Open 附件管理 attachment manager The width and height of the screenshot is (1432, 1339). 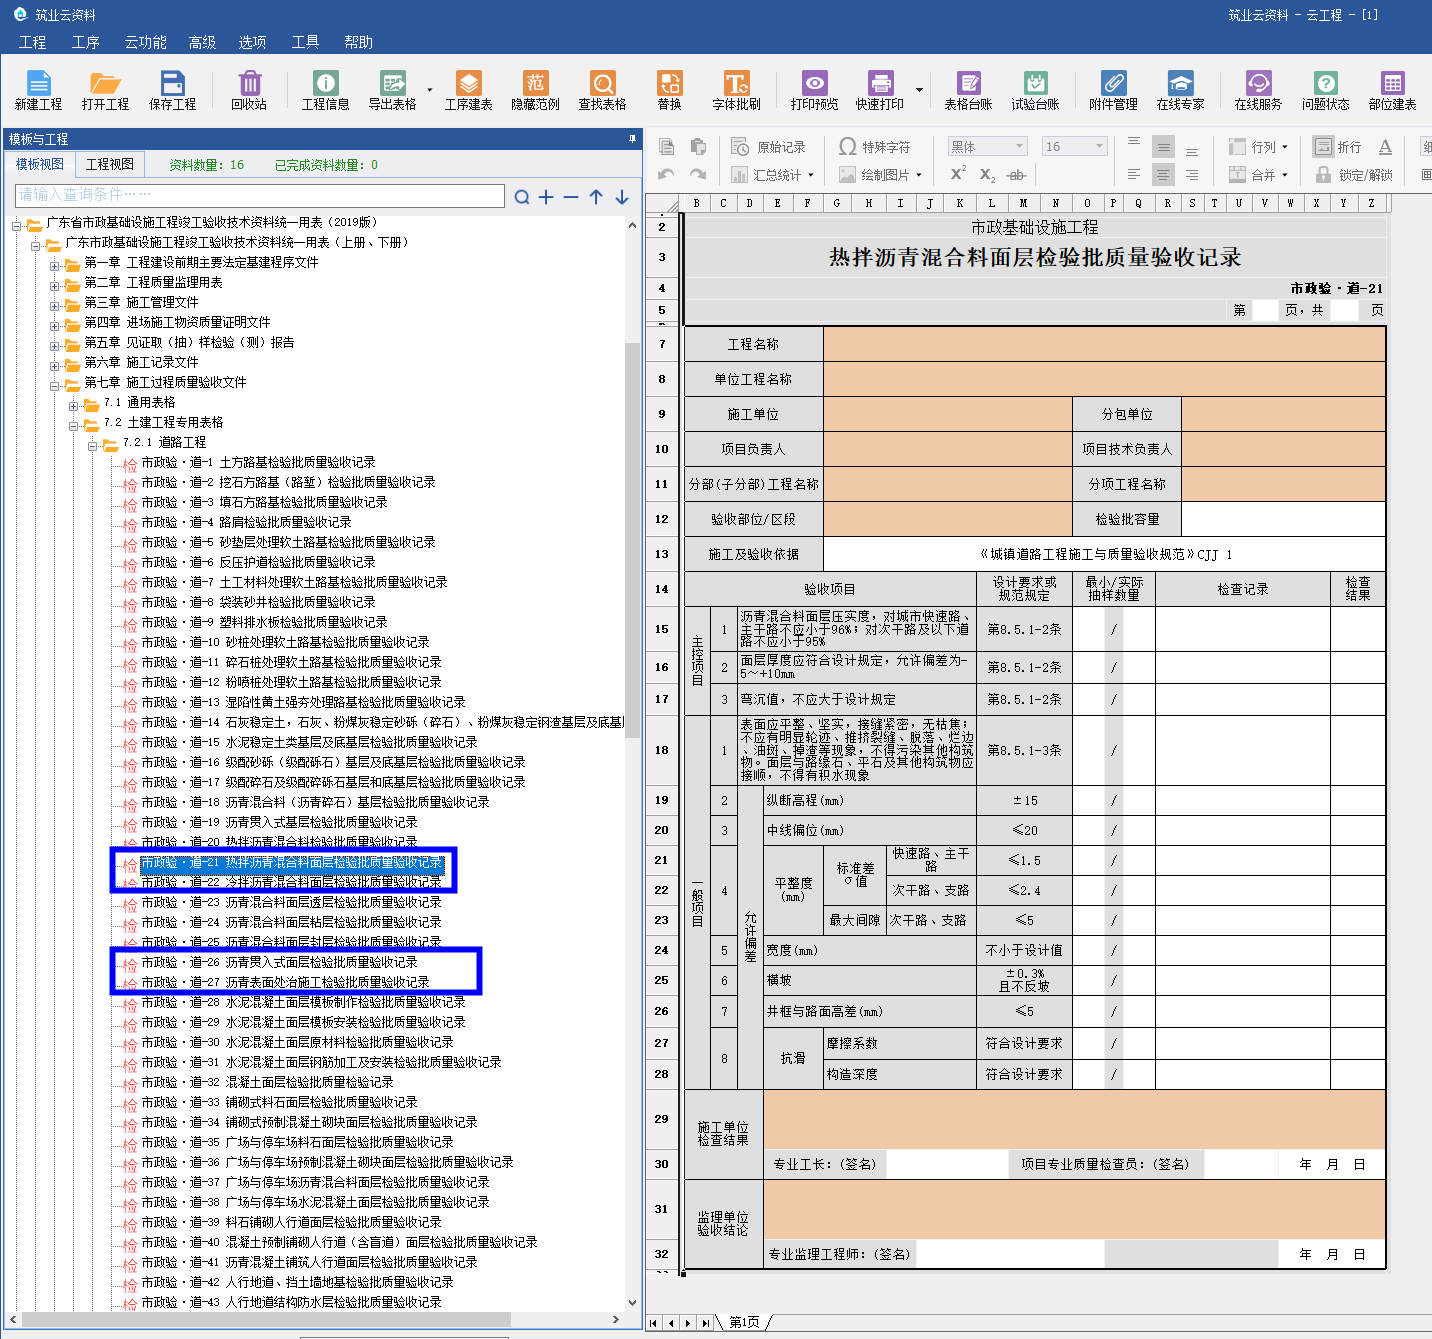tap(1113, 90)
